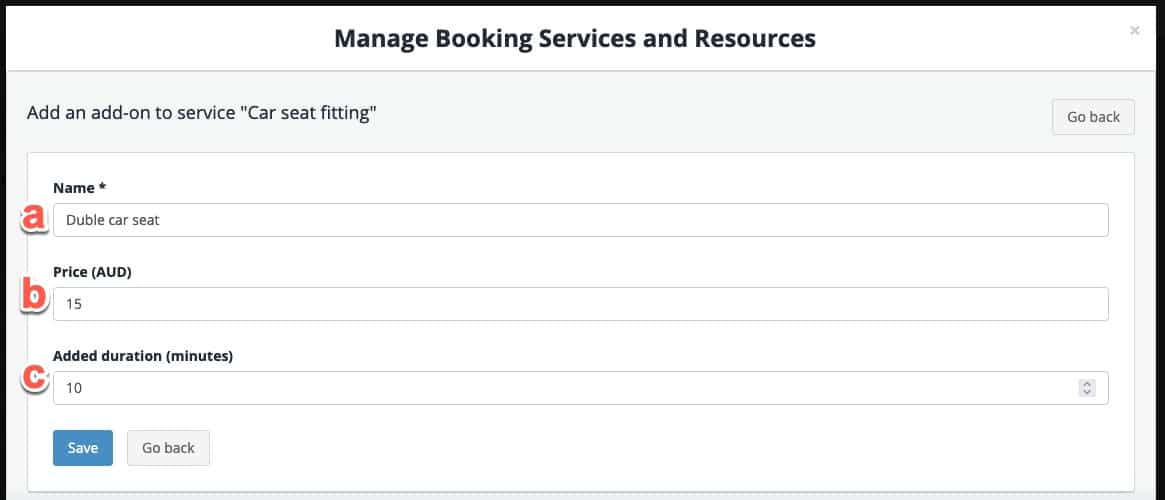Click the red letter c marker
The width and height of the screenshot is (1165, 500).
35,377
